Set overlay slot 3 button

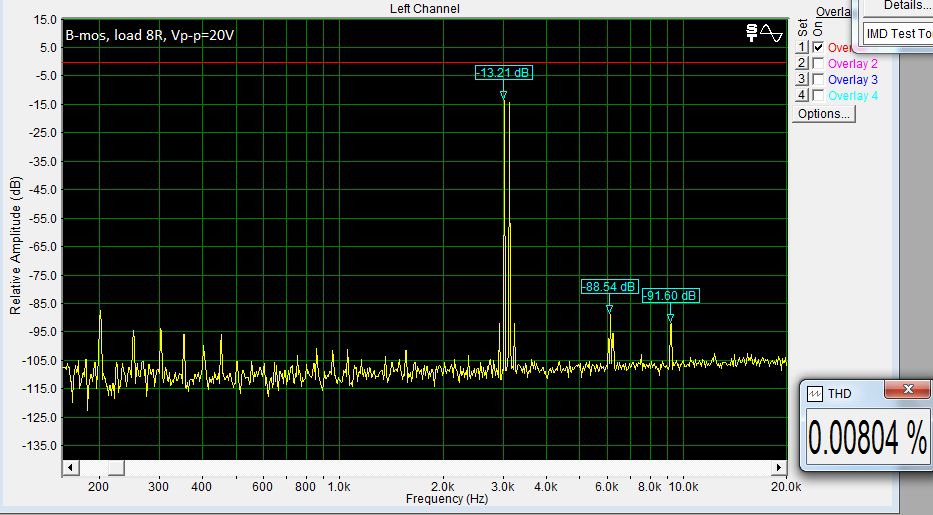point(802,79)
